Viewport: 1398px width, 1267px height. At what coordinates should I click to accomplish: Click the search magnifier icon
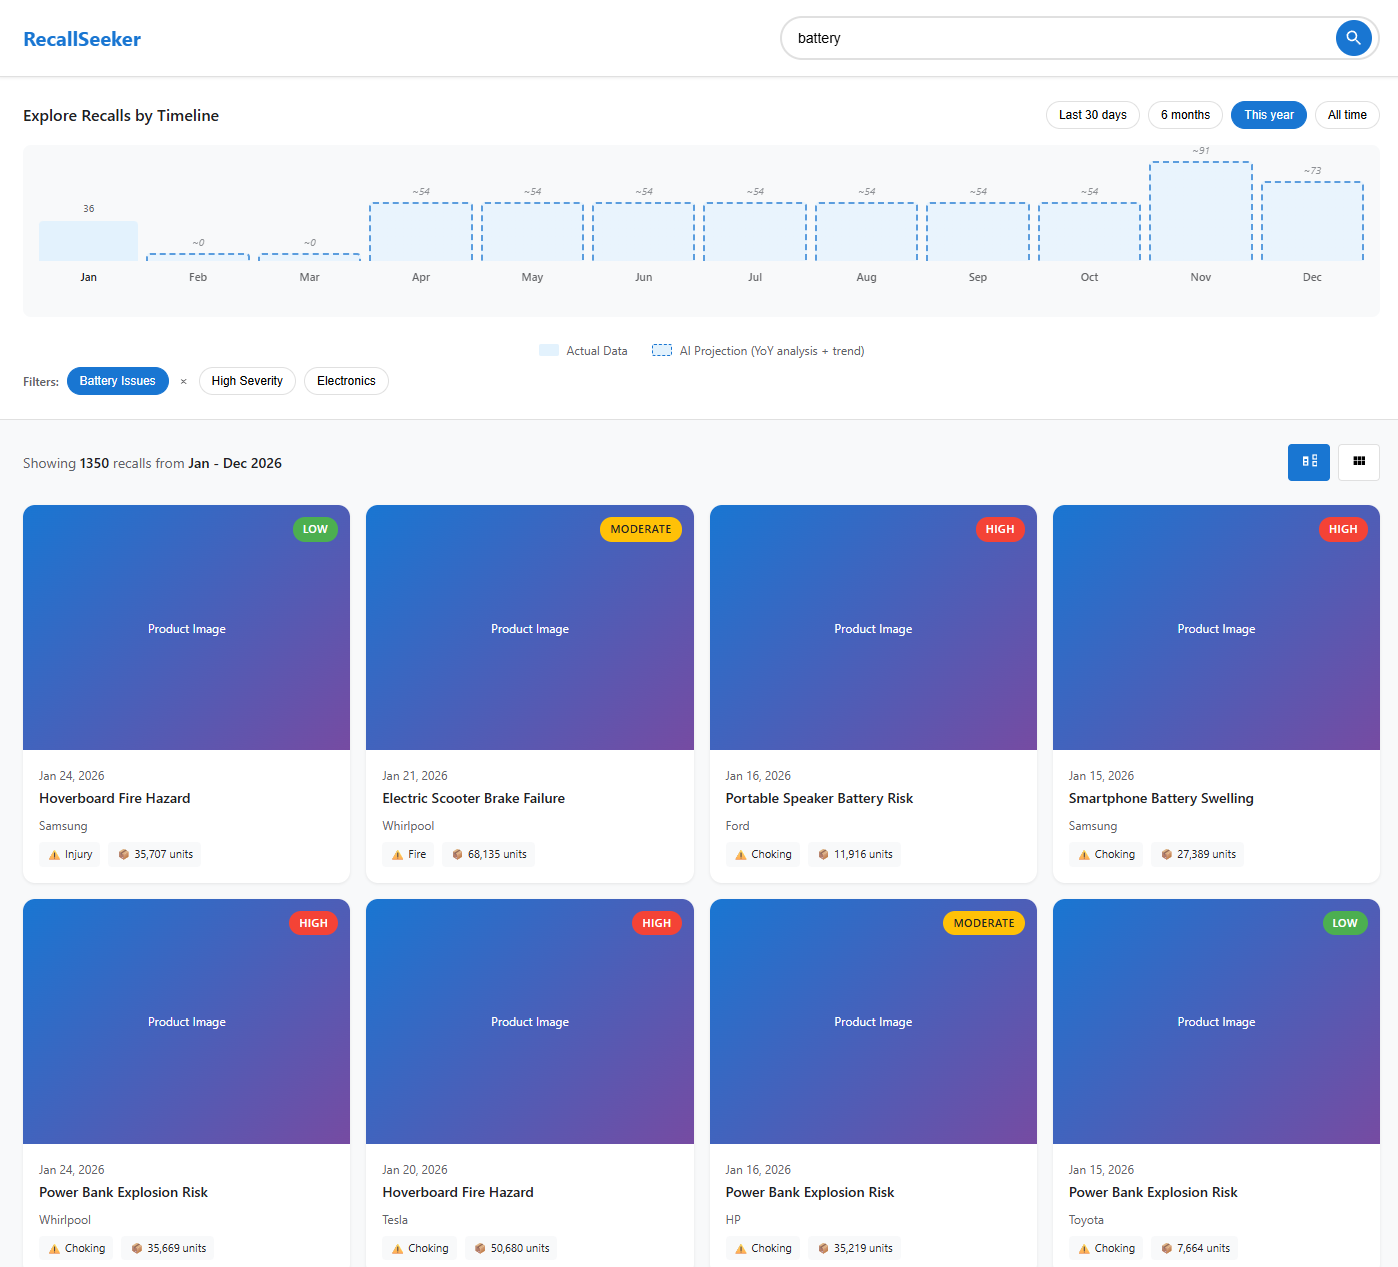[x=1353, y=38]
